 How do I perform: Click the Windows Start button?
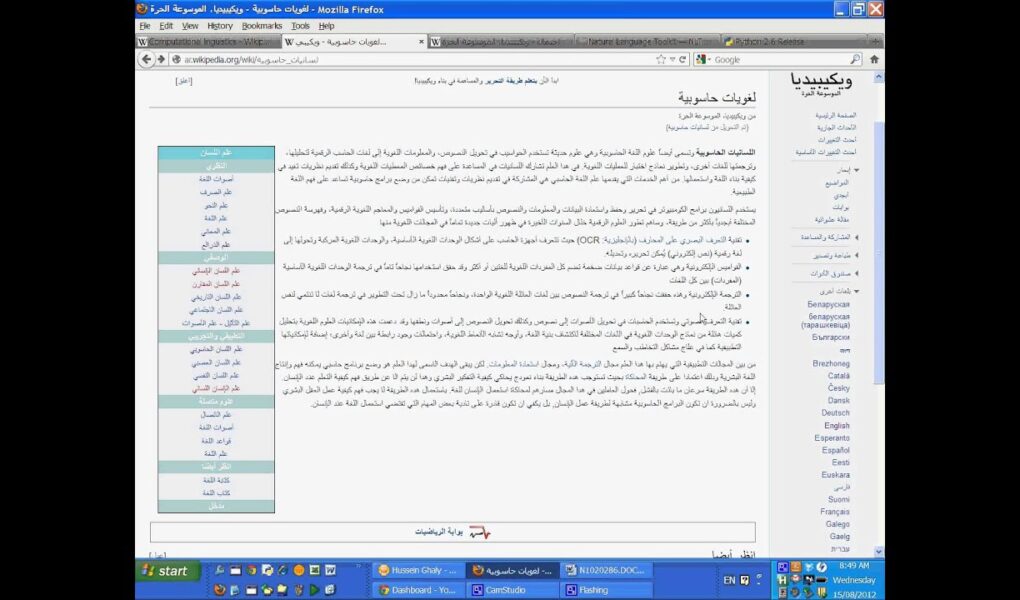click(165, 571)
